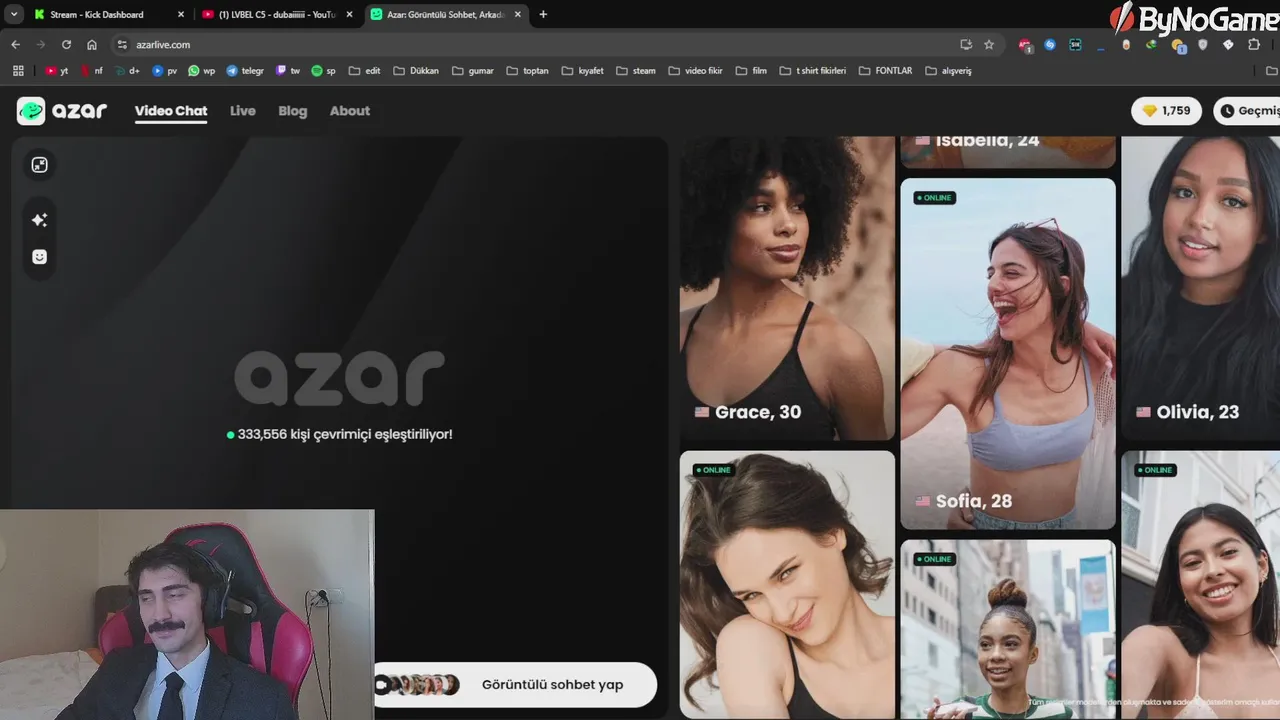Go back to previous page
The height and width of the screenshot is (720, 1280).
(15, 44)
